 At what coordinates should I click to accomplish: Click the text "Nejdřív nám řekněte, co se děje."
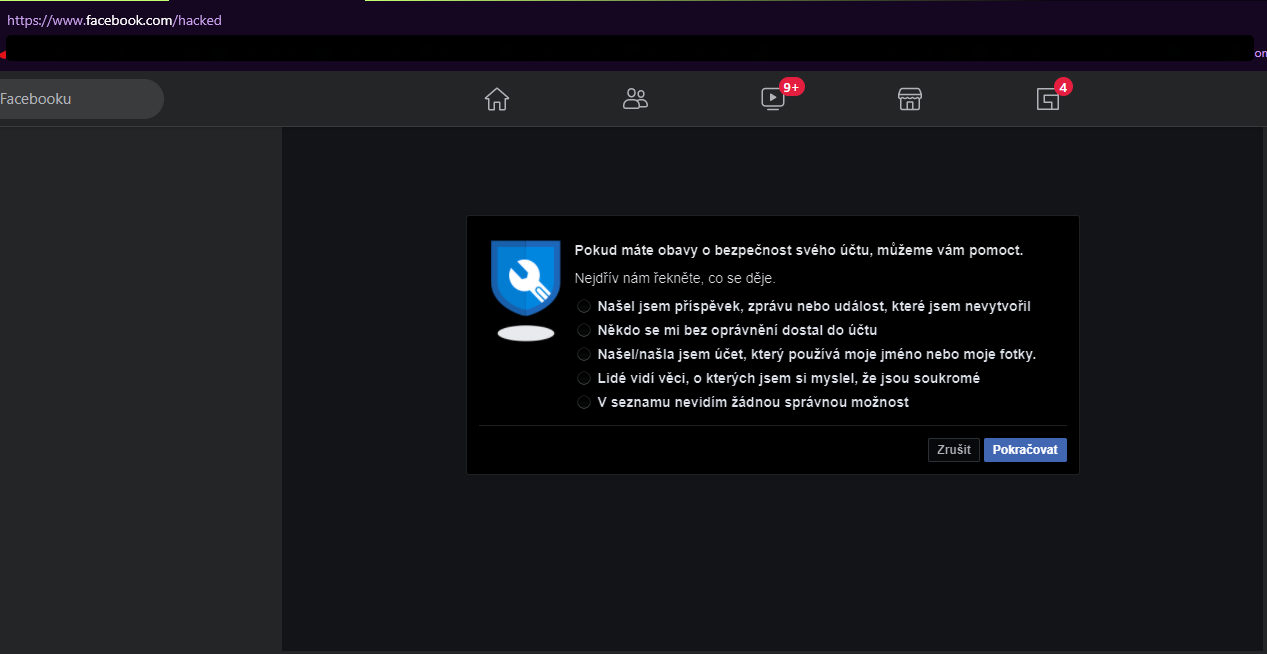coord(675,278)
